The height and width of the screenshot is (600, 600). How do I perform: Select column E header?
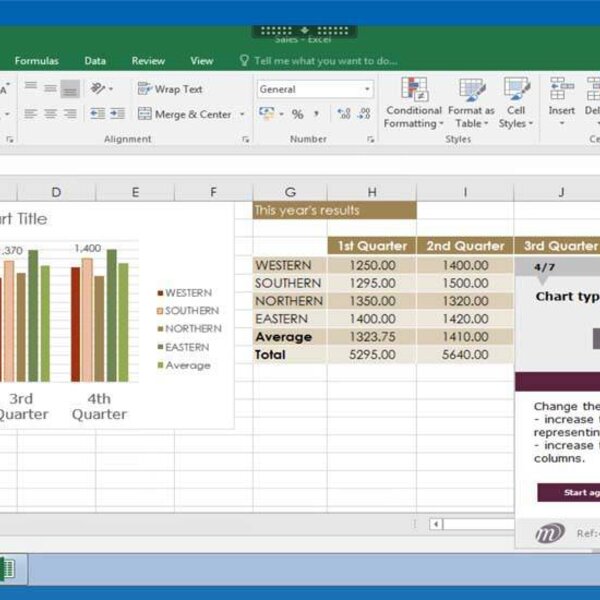[x=135, y=192]
